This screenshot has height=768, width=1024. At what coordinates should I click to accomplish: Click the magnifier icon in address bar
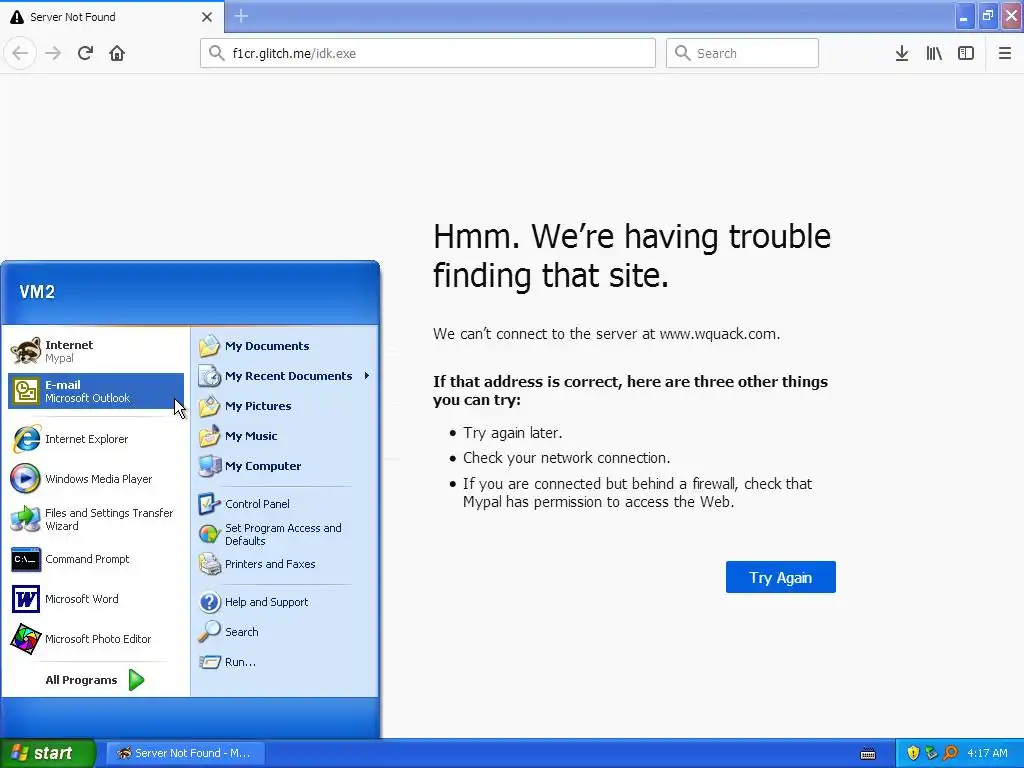click(216, 53)
